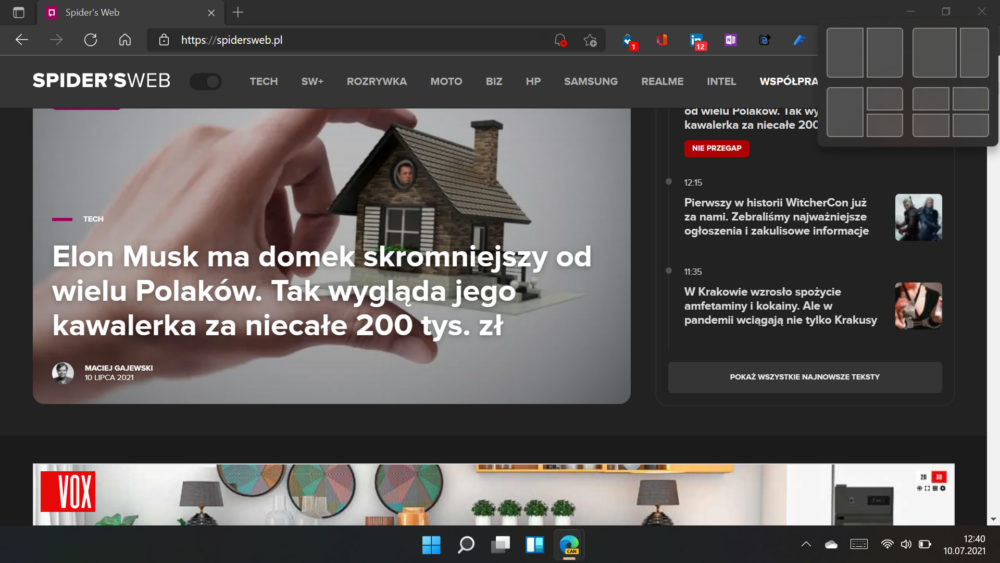Open the OneNote extension icon

click(x=730, y=40)
